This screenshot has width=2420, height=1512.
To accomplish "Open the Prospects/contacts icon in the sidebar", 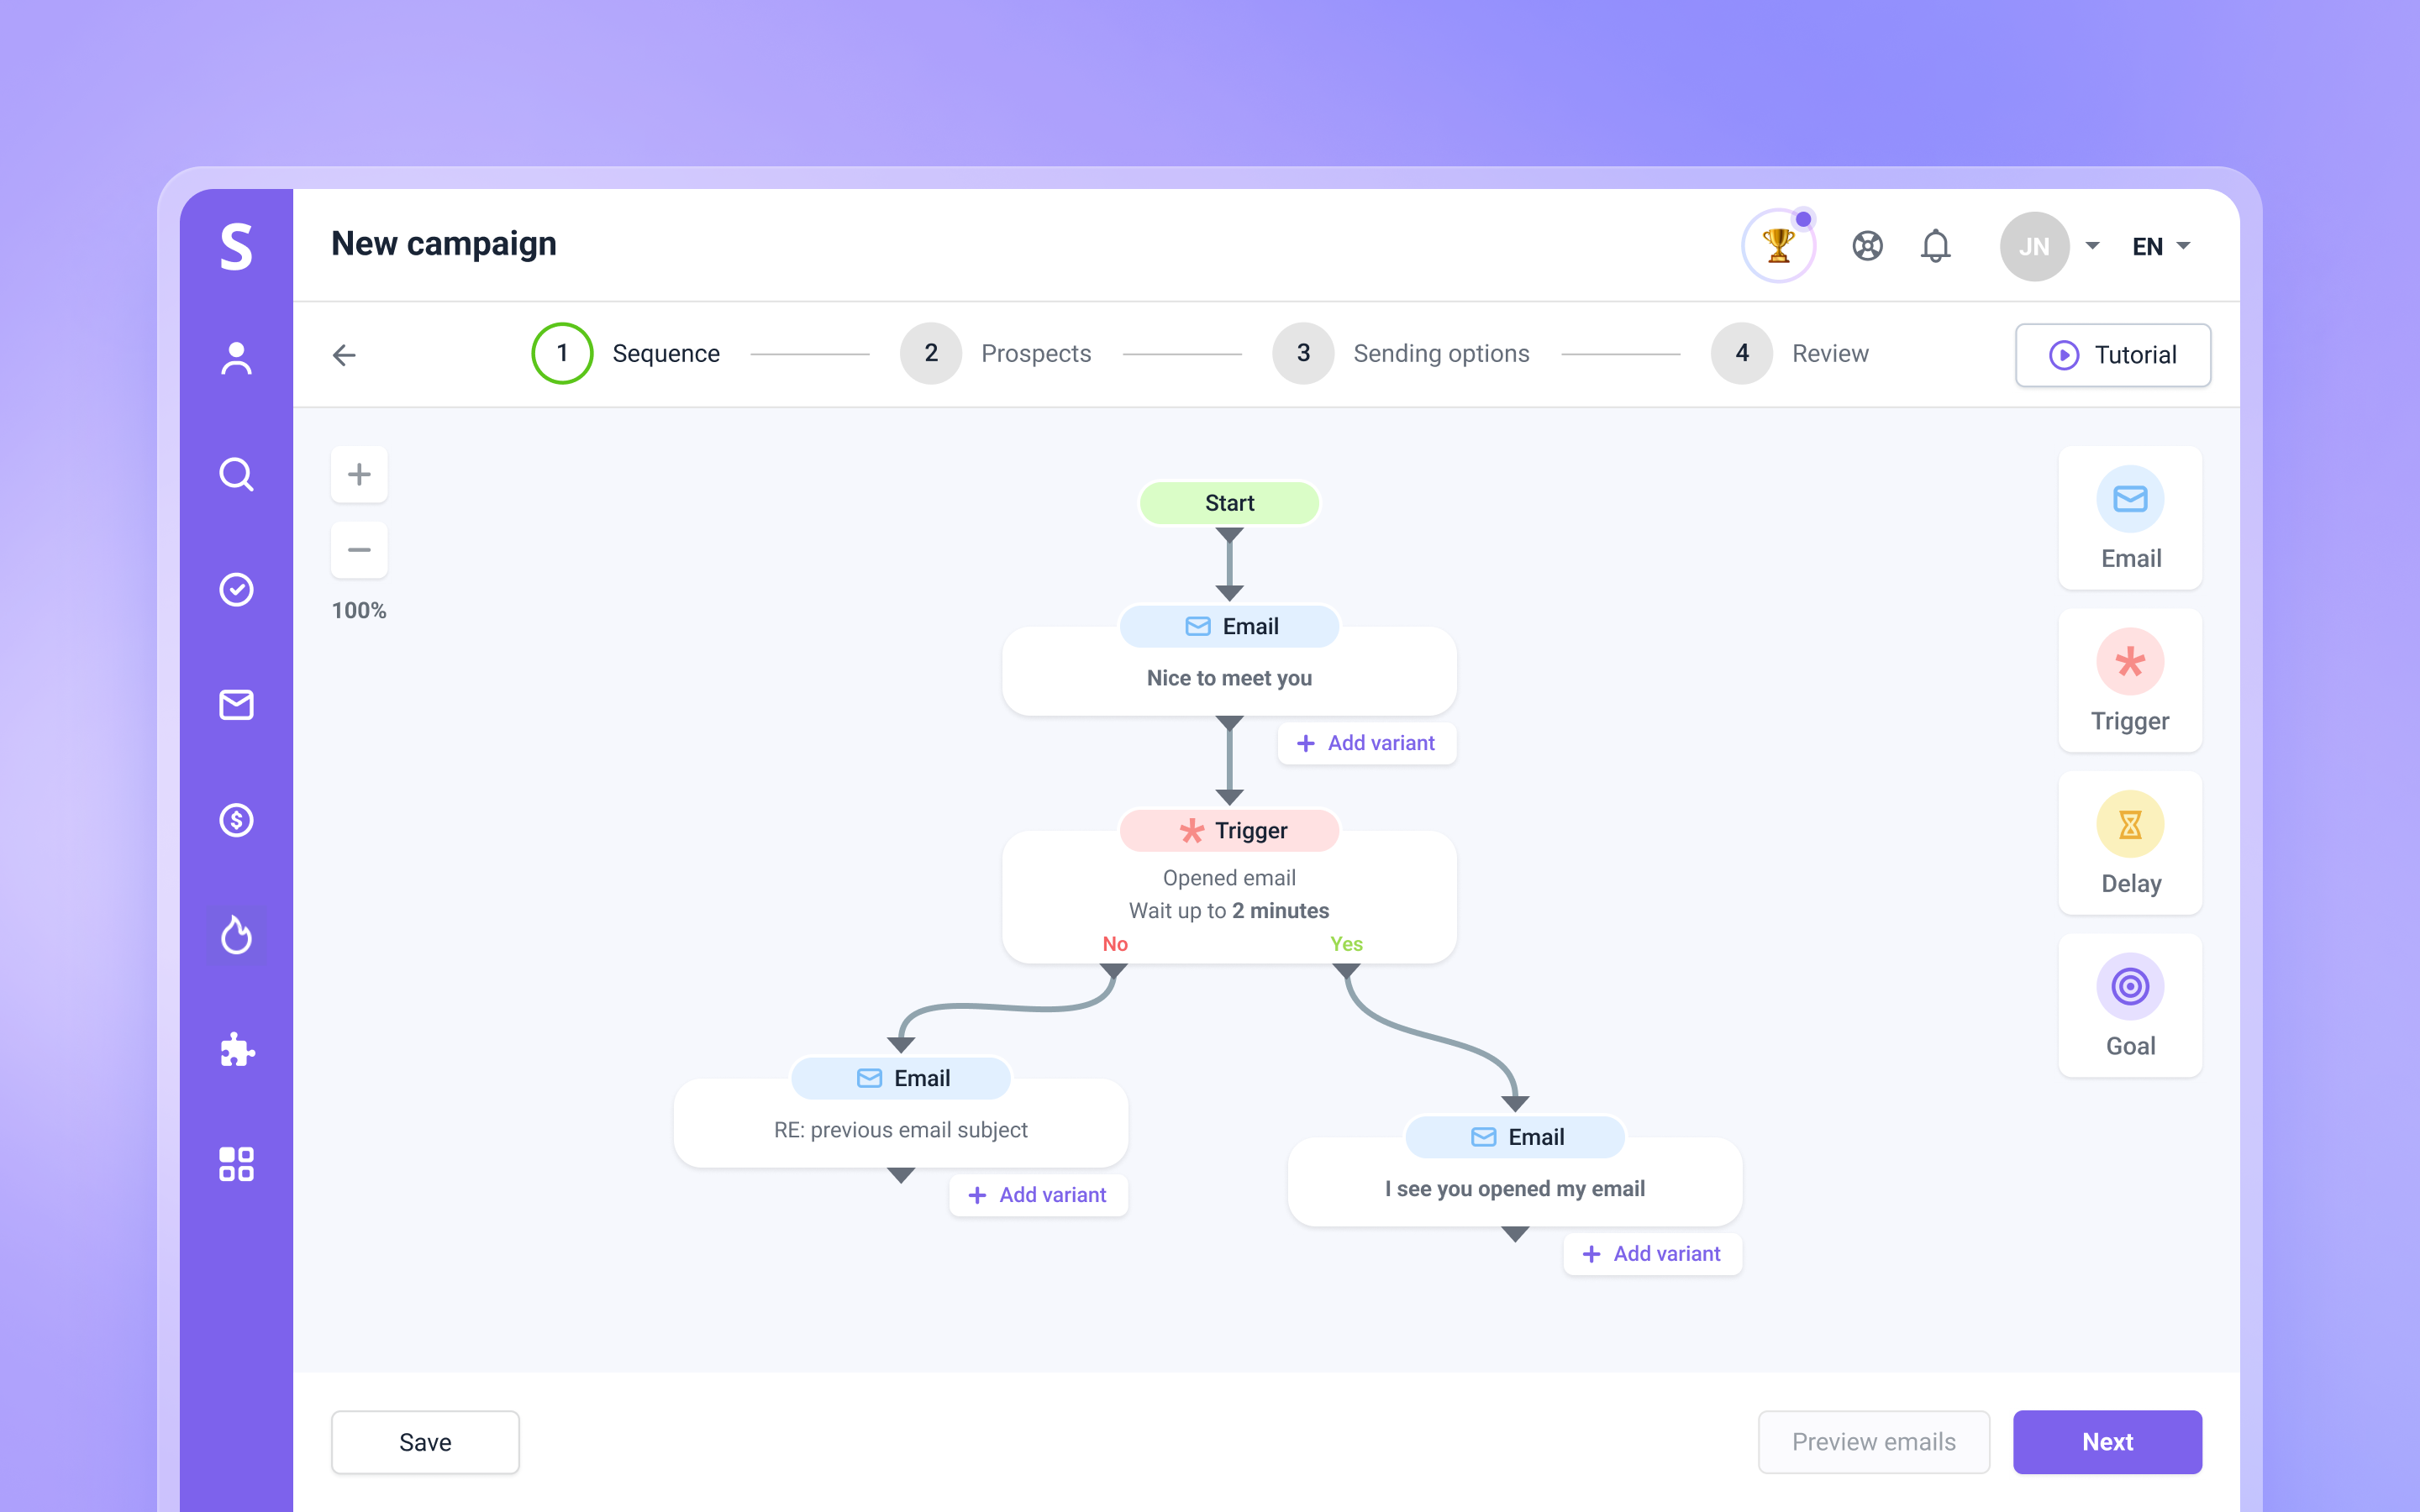I will (x=236, y=358).
